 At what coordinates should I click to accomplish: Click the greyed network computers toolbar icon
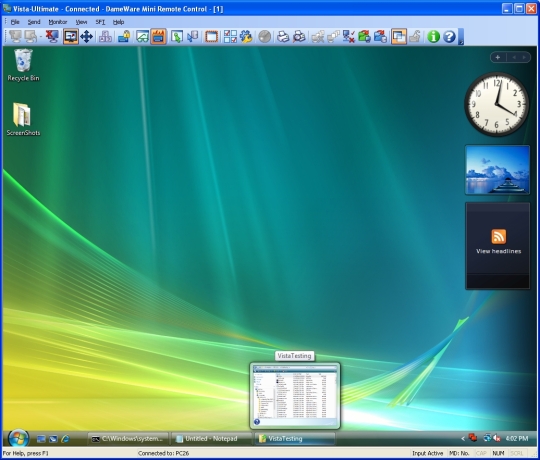point(318,36)
